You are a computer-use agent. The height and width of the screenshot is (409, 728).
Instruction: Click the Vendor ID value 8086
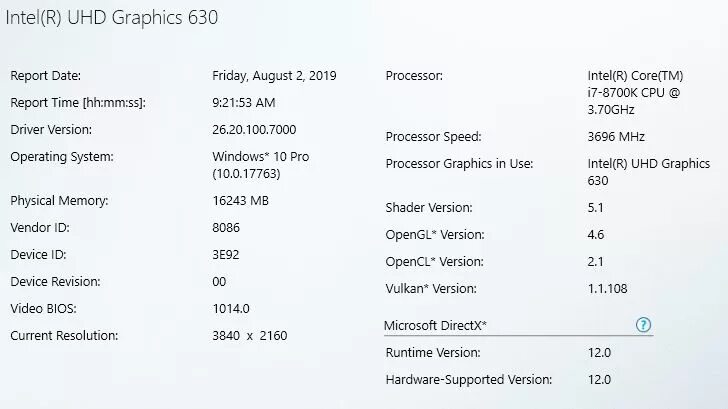click(x=226, y=227)
